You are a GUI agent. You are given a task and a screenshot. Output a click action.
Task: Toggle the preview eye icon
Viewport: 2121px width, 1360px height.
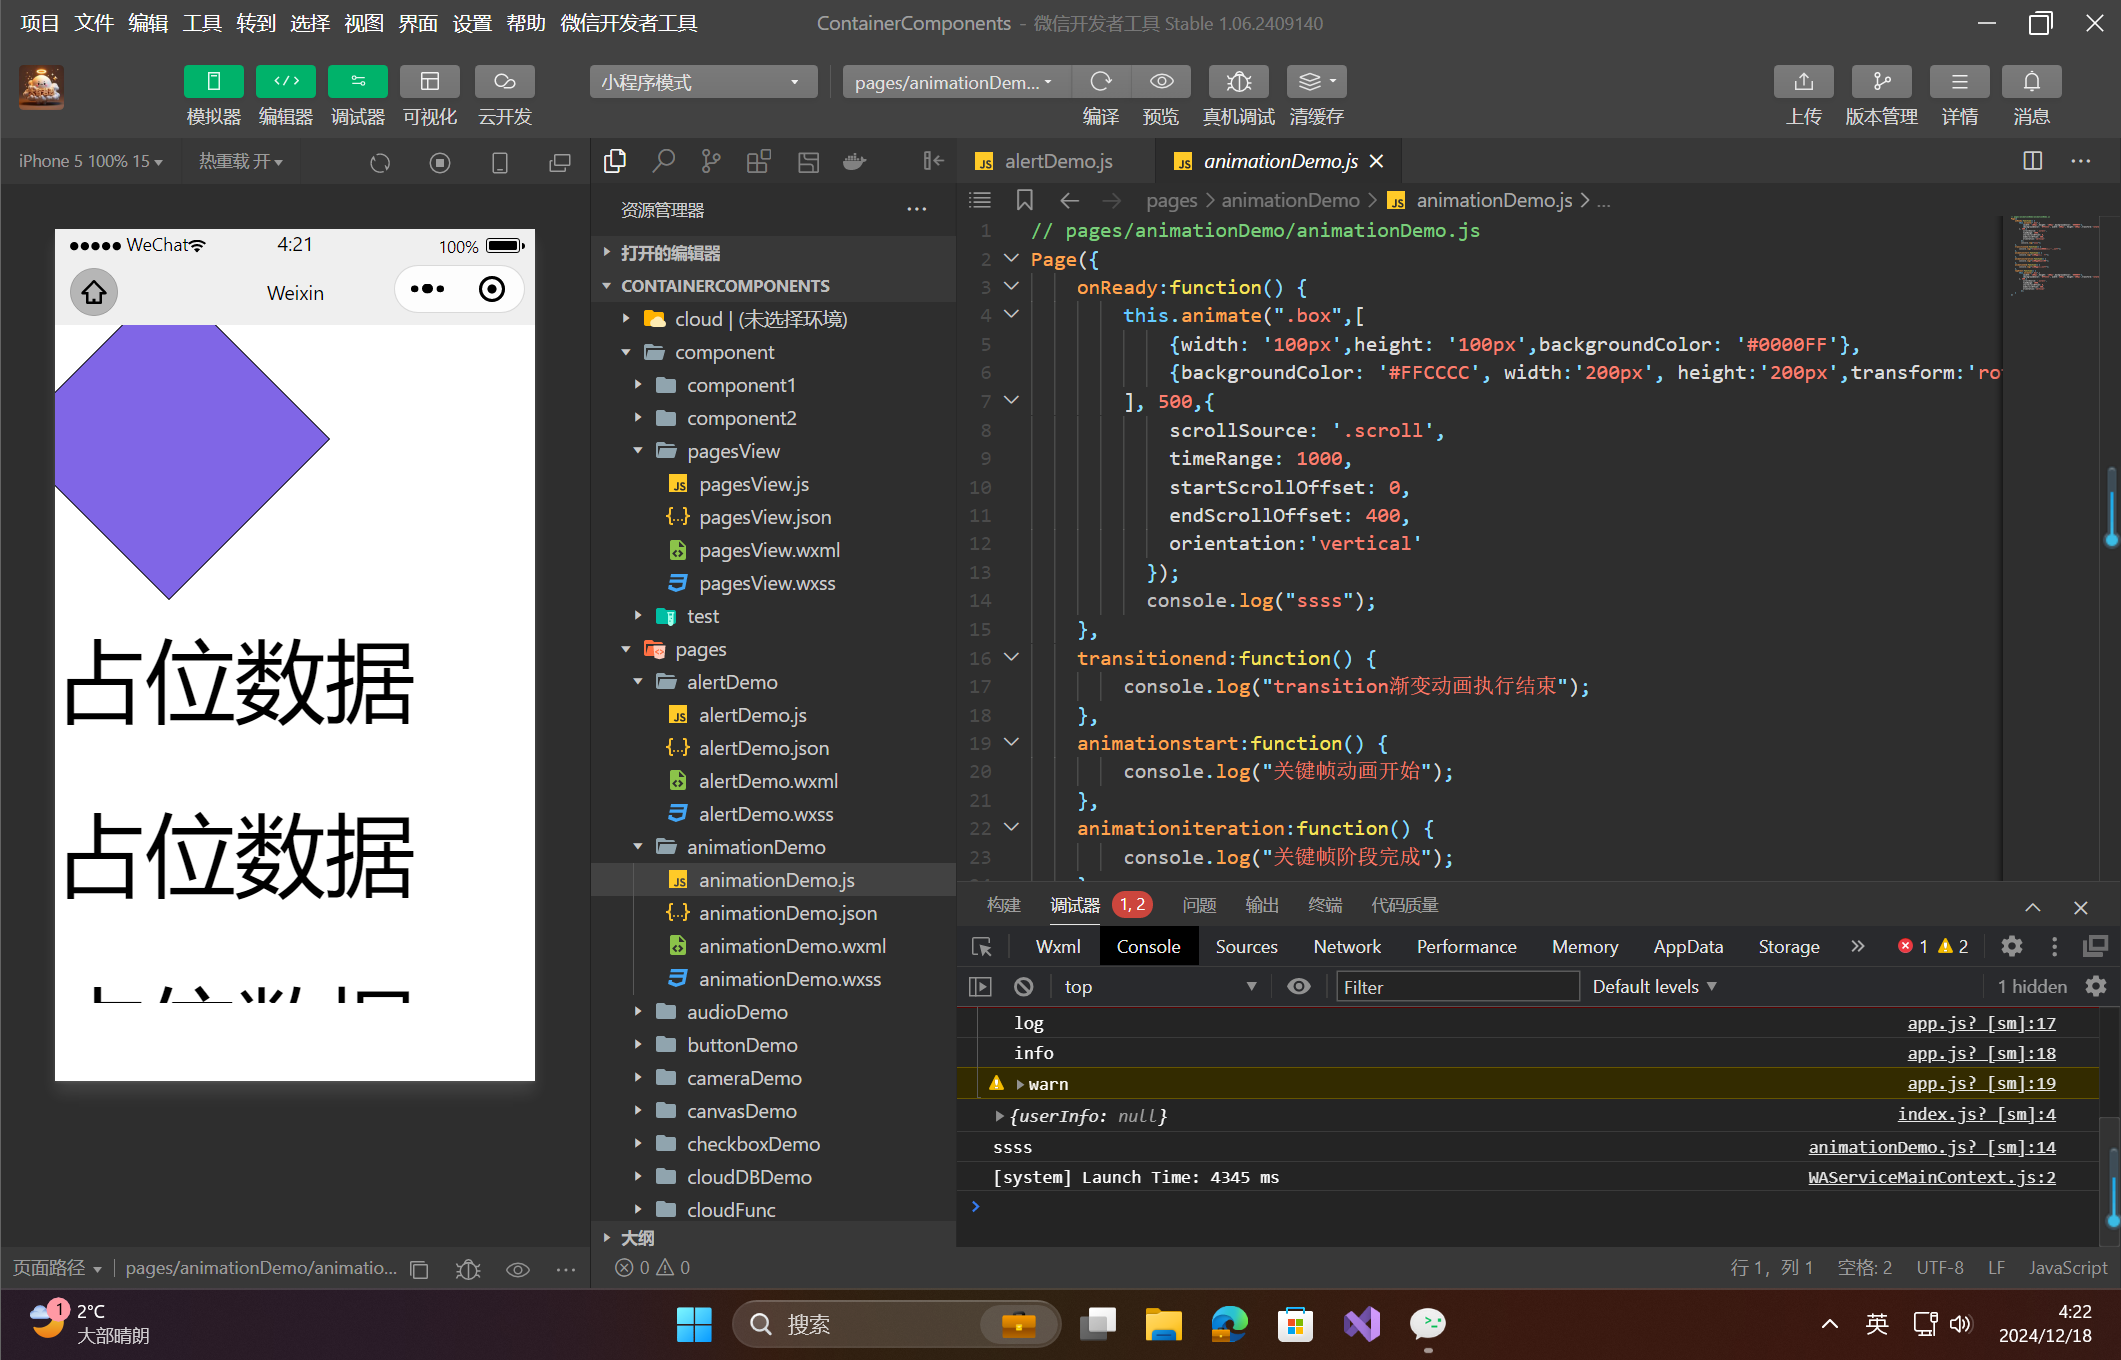click(1161, 82)
